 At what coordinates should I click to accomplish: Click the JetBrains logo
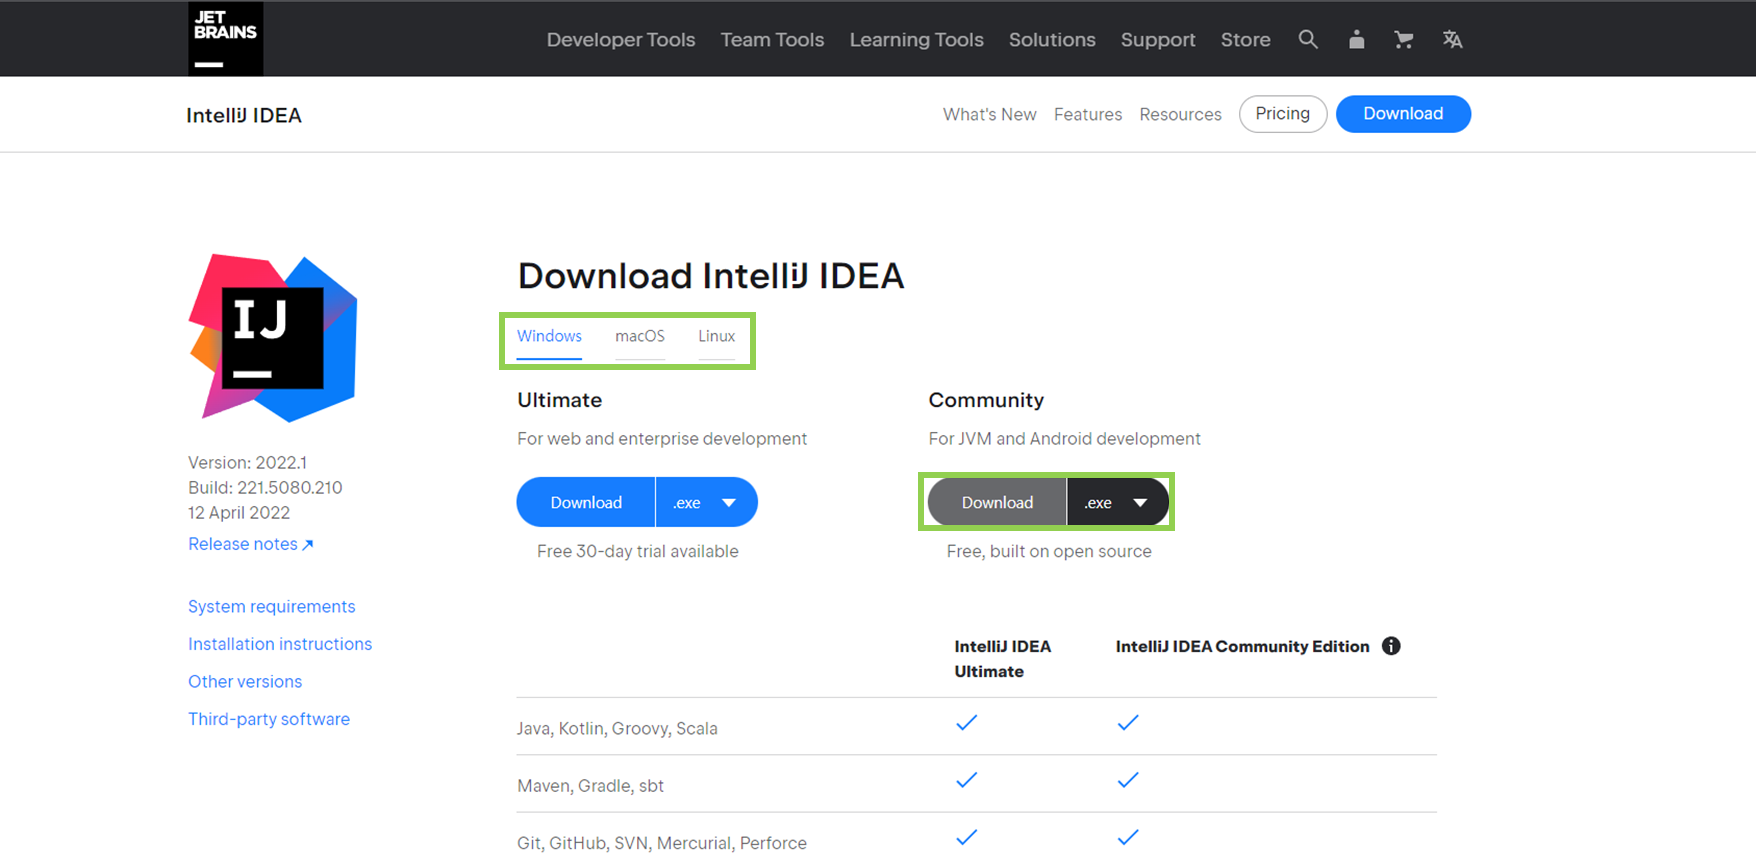pyautogui.click(x=225, y=38)
